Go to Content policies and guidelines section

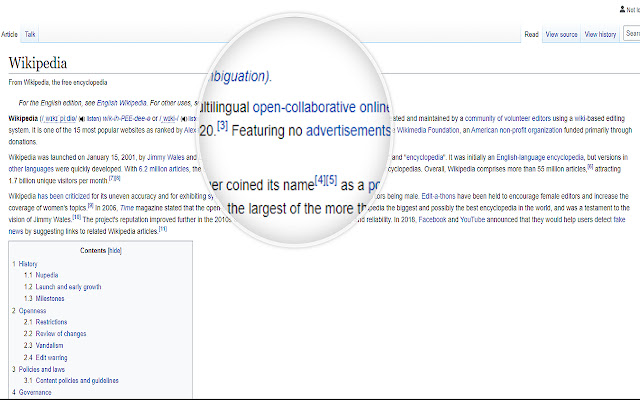tap(77, 380)
